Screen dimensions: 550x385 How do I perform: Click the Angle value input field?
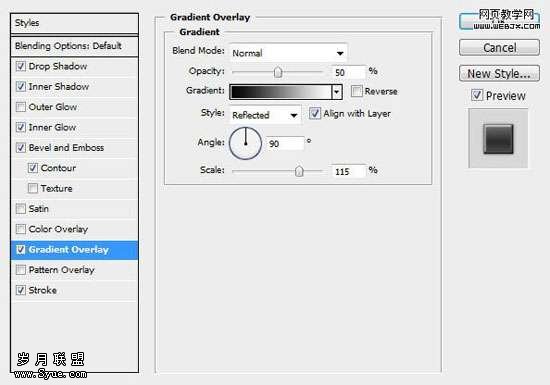(284, 143)
